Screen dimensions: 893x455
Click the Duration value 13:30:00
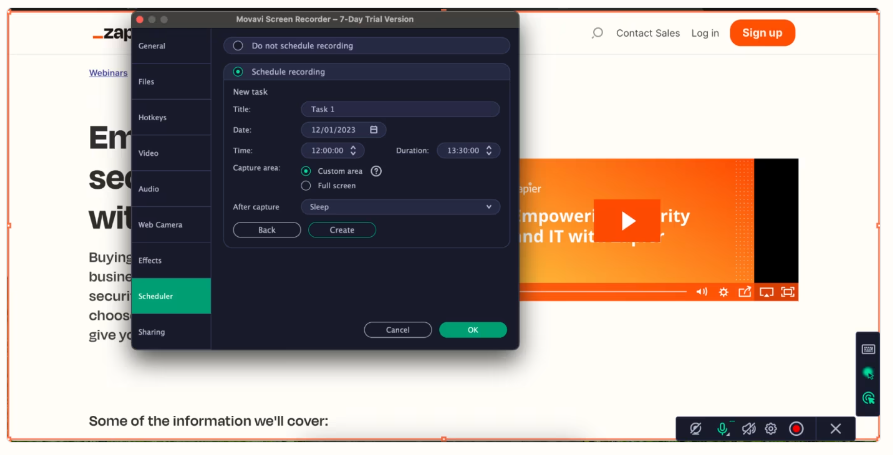pyautogui.click(x=463, y=150)
